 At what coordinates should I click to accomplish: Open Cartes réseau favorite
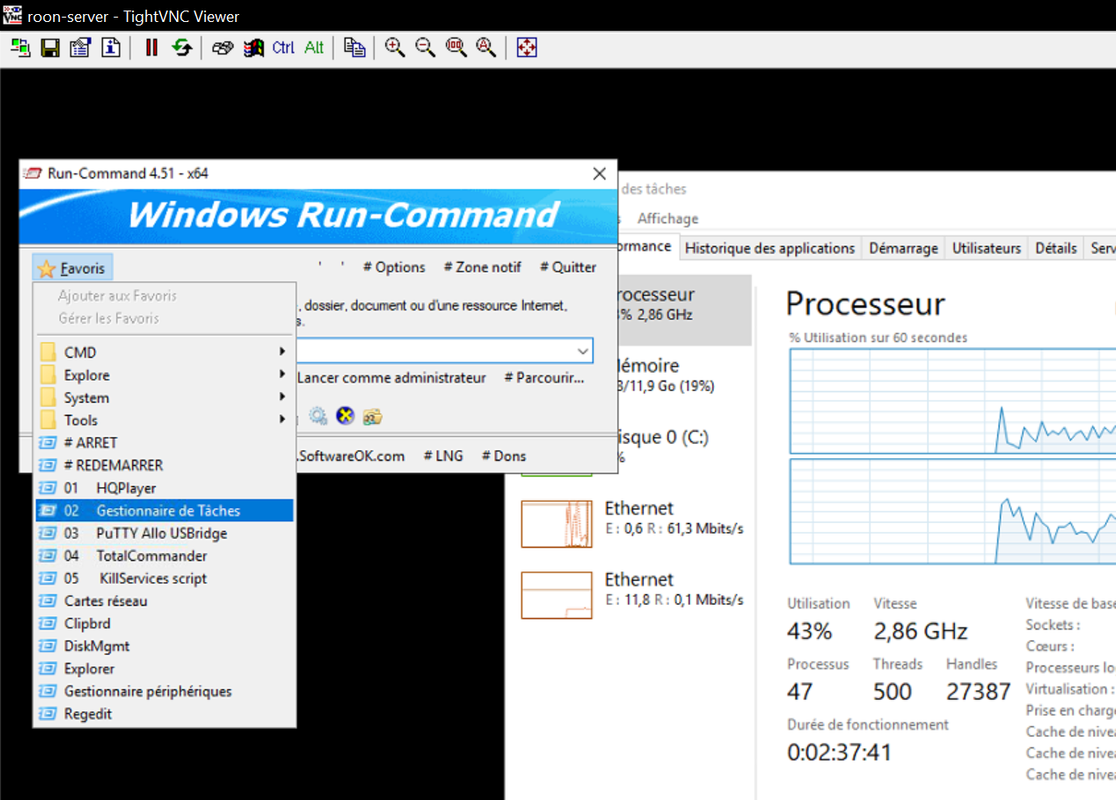tap(164, 601)
